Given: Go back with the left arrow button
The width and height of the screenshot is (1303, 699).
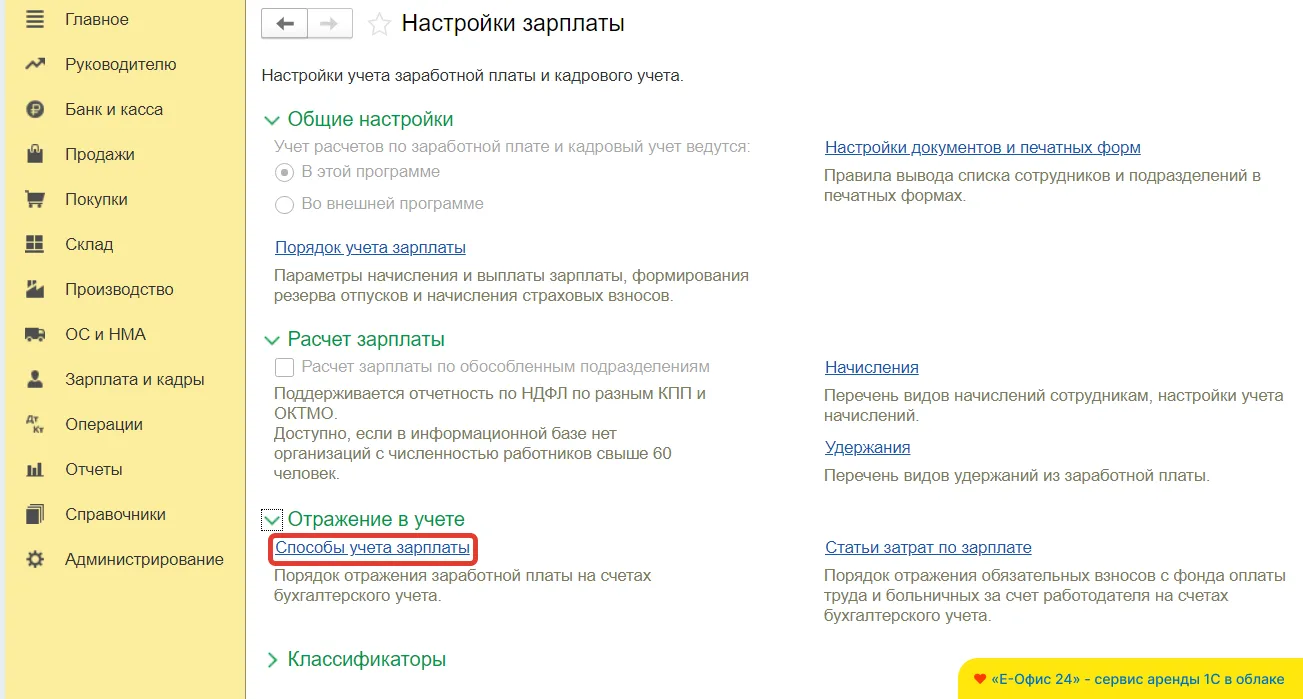Looking at the screenshot, I should (x=284, y=24).
